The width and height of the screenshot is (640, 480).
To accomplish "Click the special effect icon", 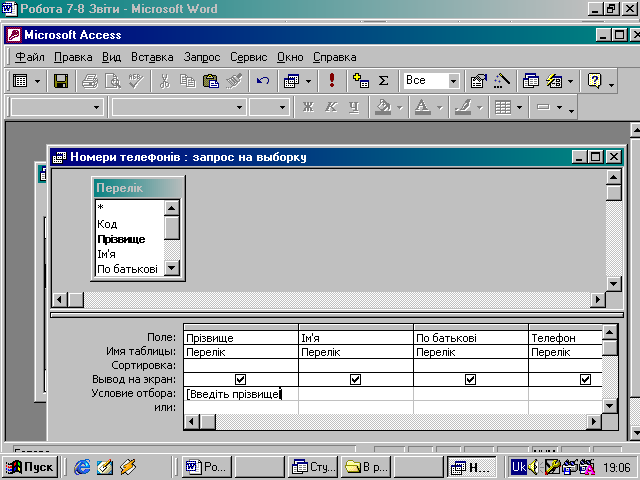I will tap(543, 107).
